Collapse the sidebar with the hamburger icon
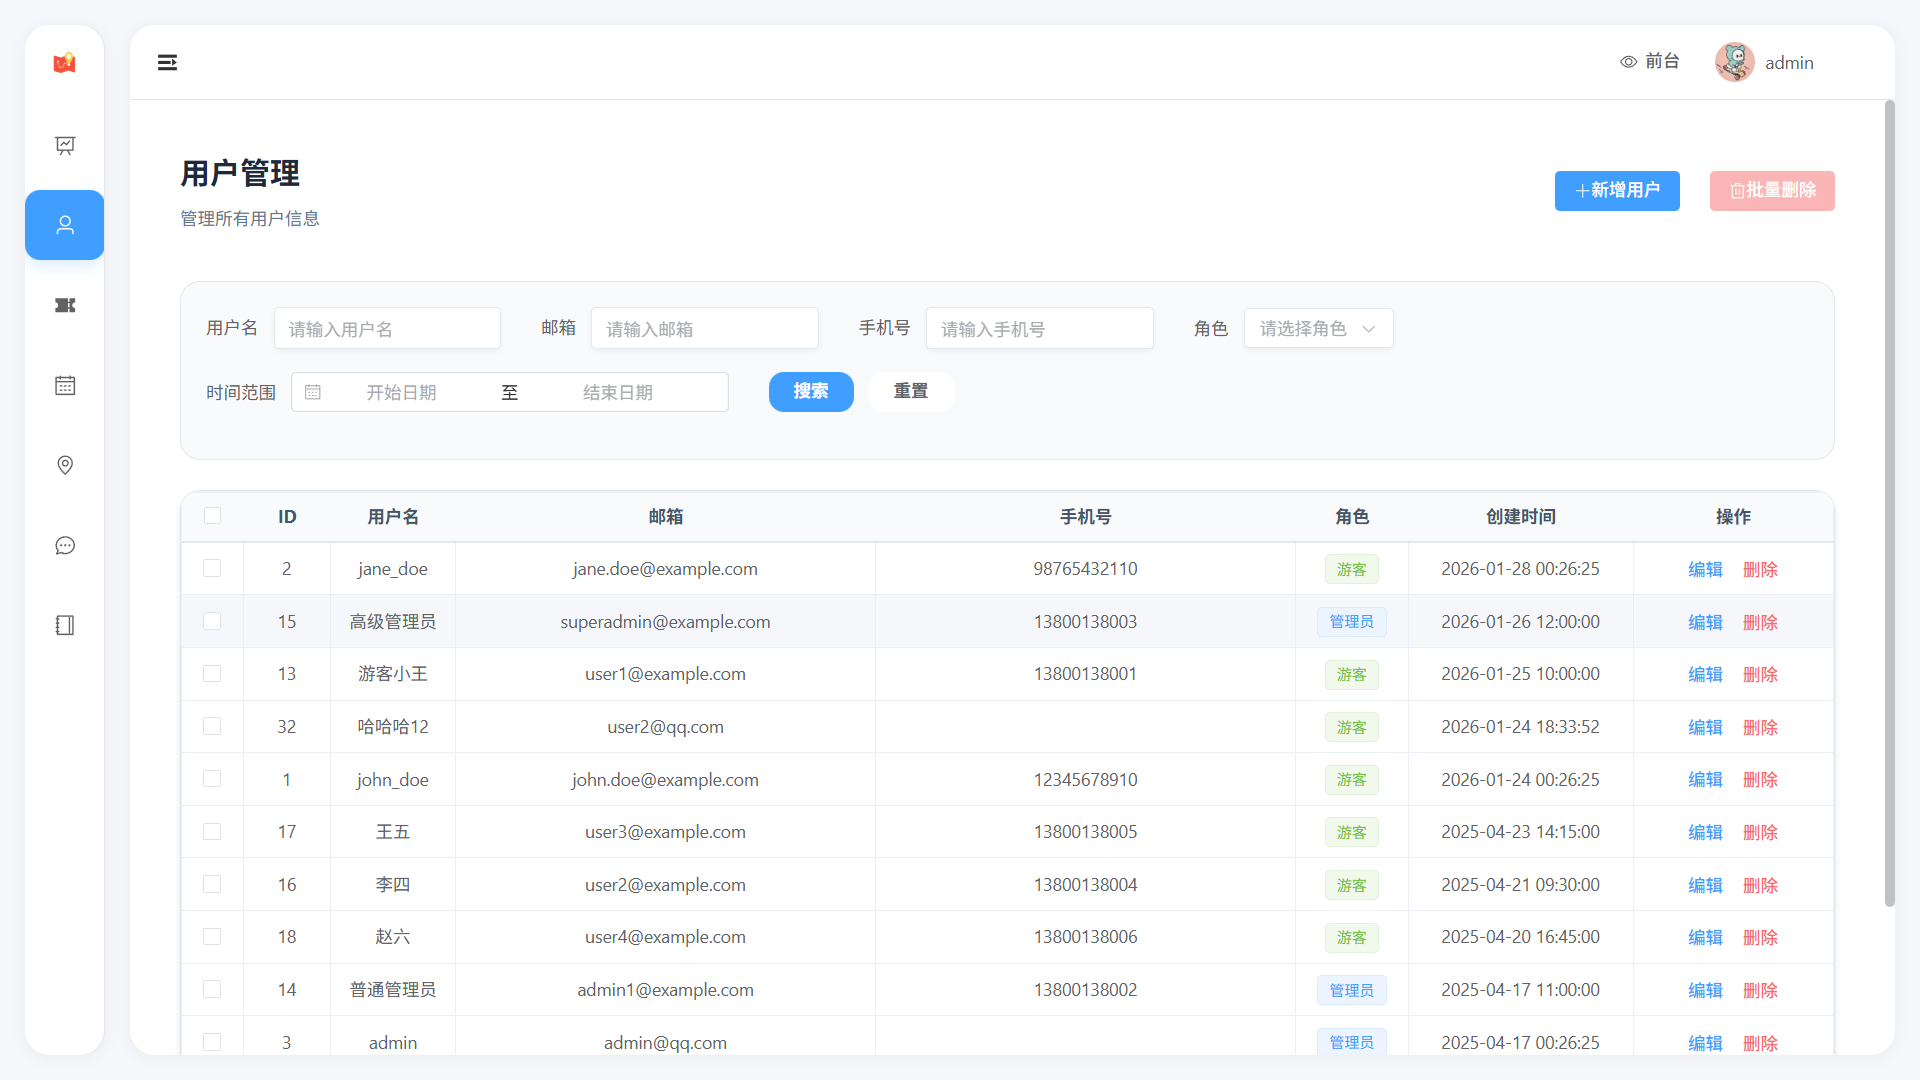Viewport: 1920px width, 1080px height. [x=167, y=63]
